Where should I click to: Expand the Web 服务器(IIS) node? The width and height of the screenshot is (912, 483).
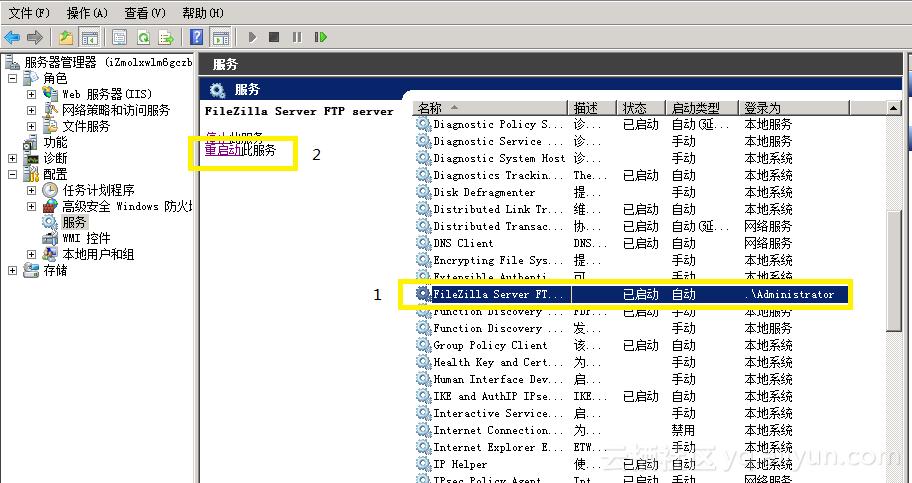[31, 94]
